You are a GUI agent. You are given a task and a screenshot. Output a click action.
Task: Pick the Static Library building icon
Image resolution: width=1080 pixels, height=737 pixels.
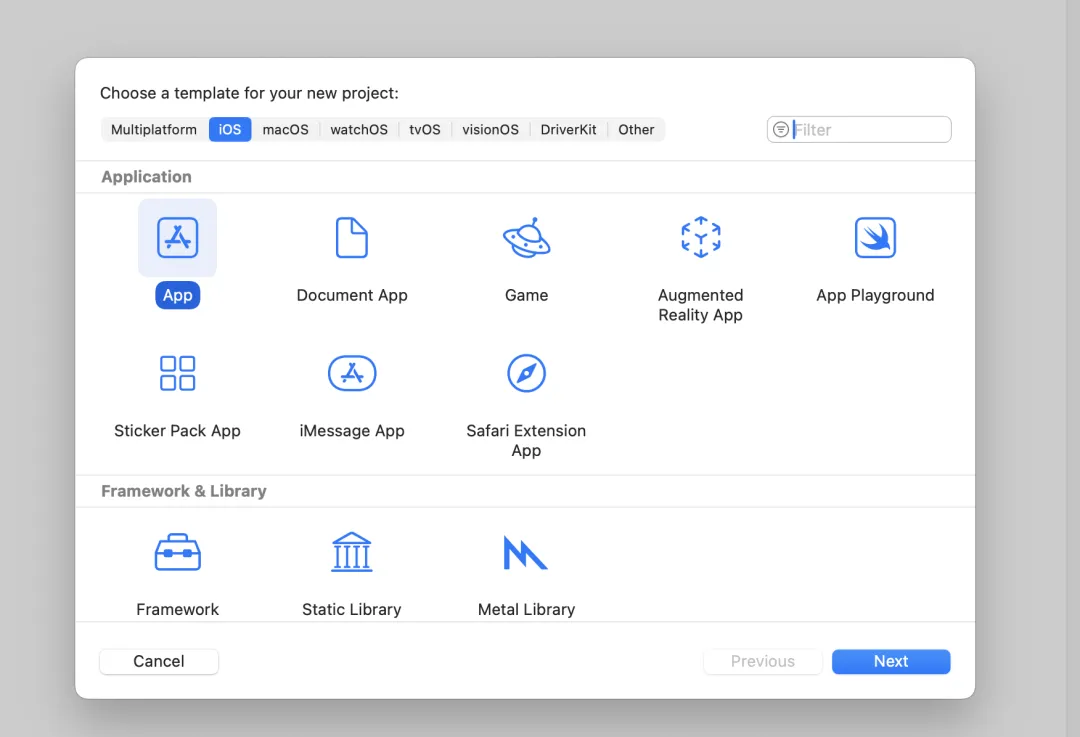click(352, 552)
